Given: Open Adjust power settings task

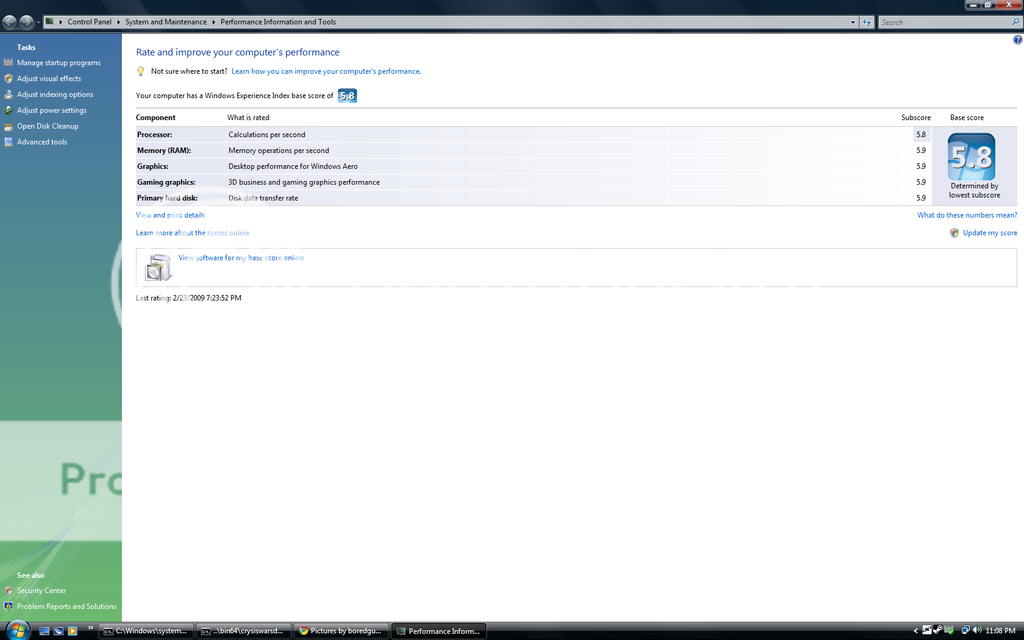Looking at the screenshot, I should click(52, 110).
